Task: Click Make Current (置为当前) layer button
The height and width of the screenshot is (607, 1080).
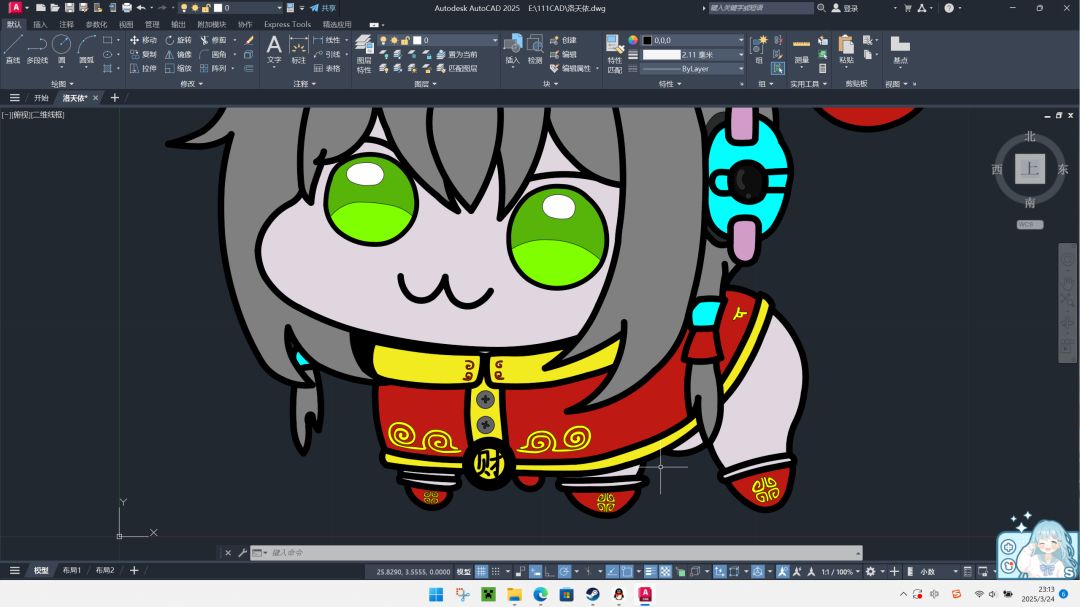Action: point(457,54)
